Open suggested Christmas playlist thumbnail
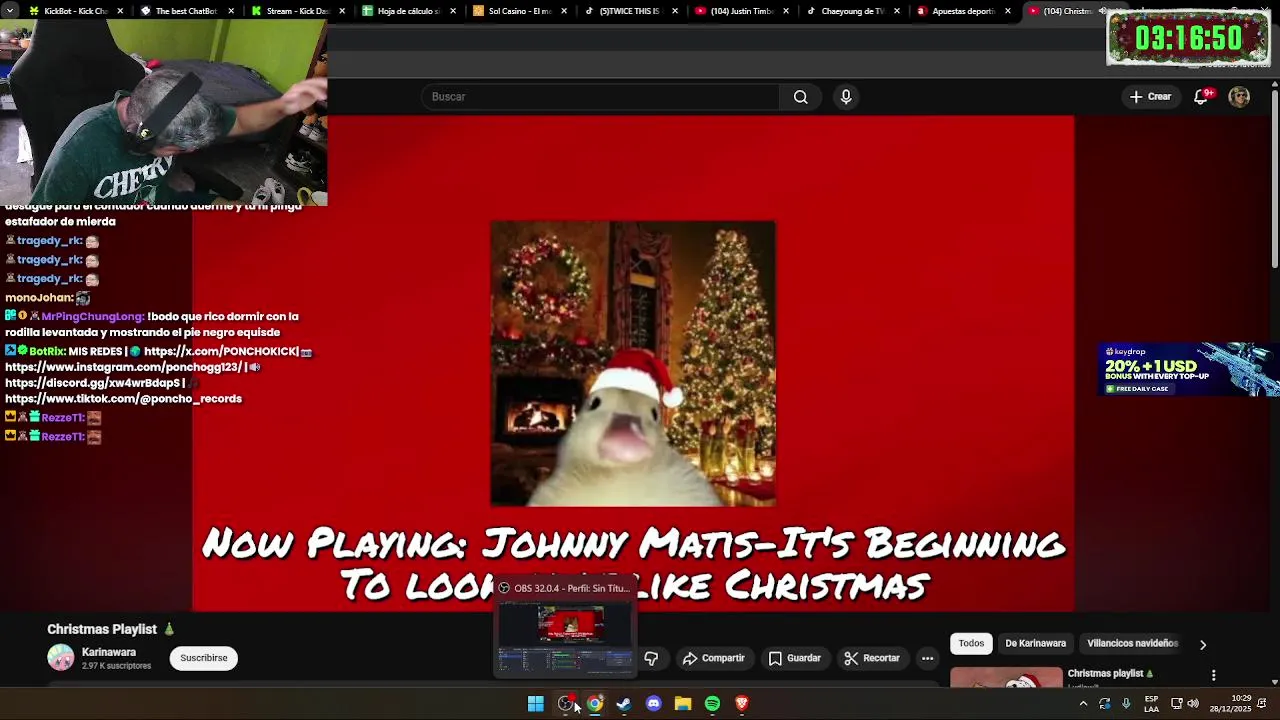Viewport: 1280px width, 720px height. [1006, 678]
